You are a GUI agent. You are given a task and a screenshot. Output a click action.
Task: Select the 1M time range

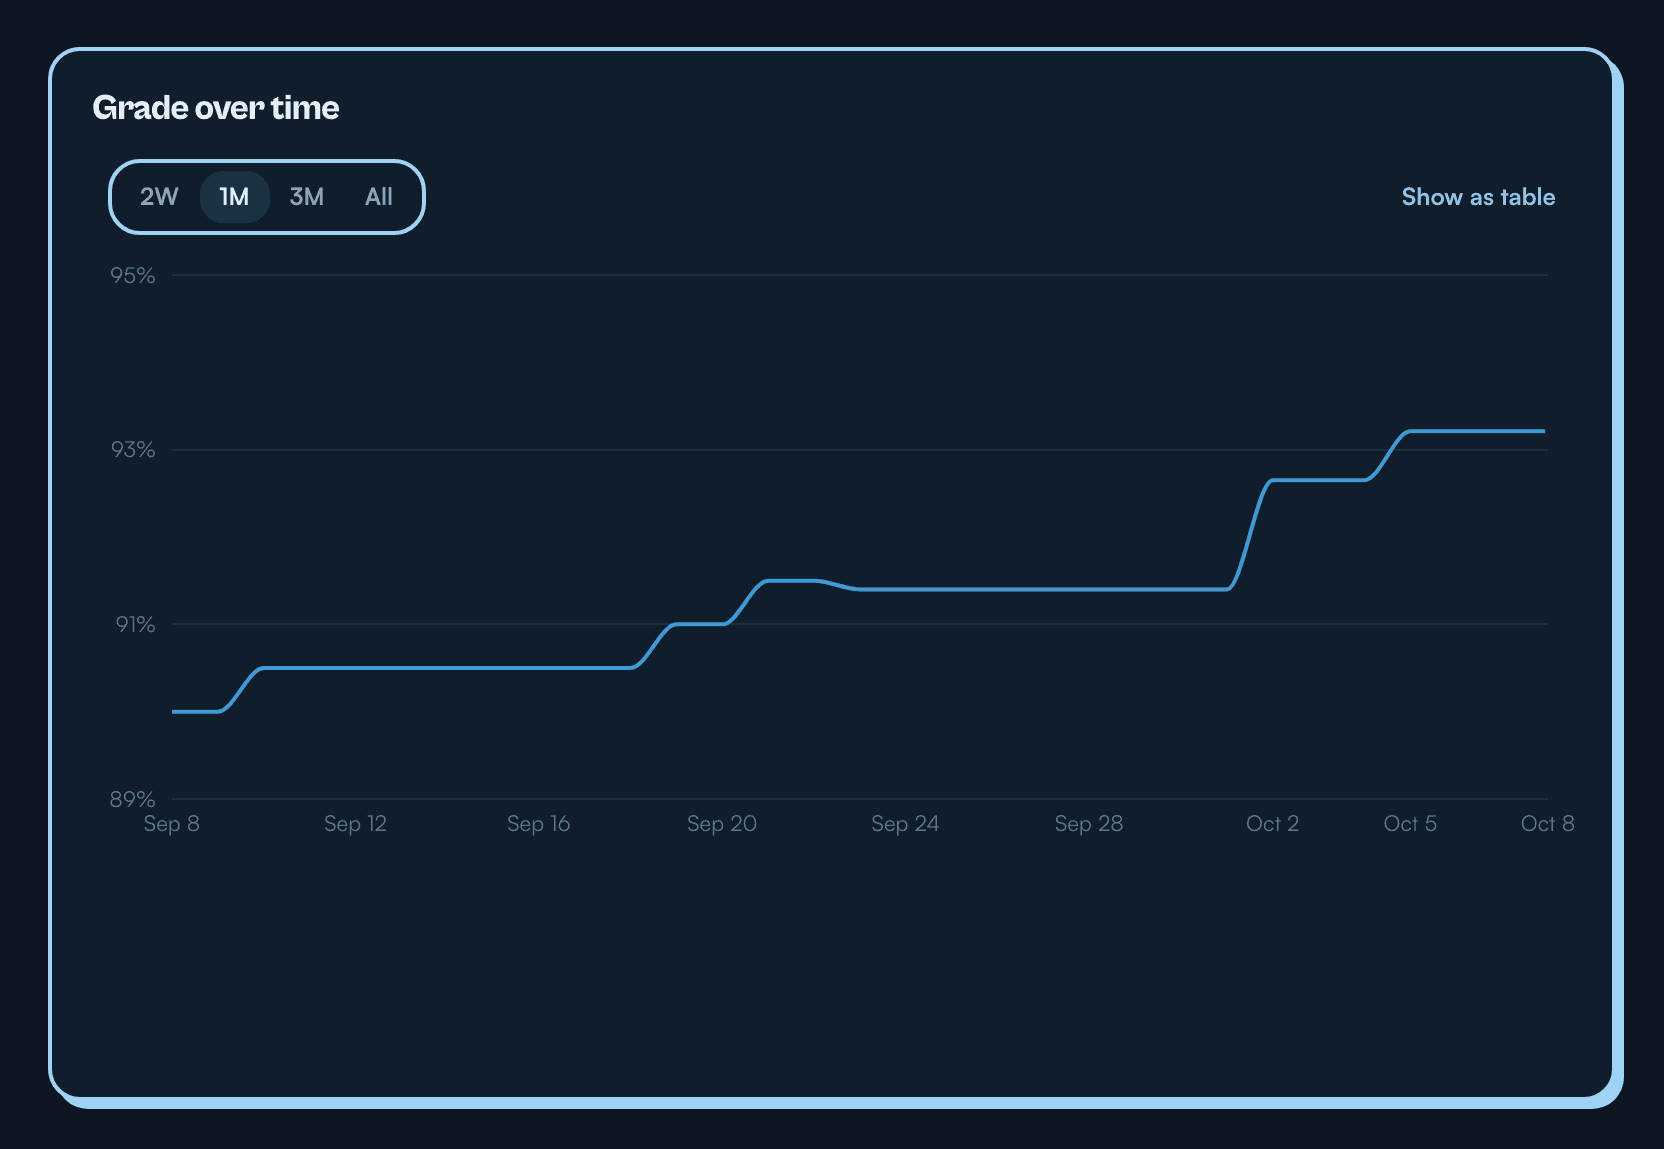(235, 197)
